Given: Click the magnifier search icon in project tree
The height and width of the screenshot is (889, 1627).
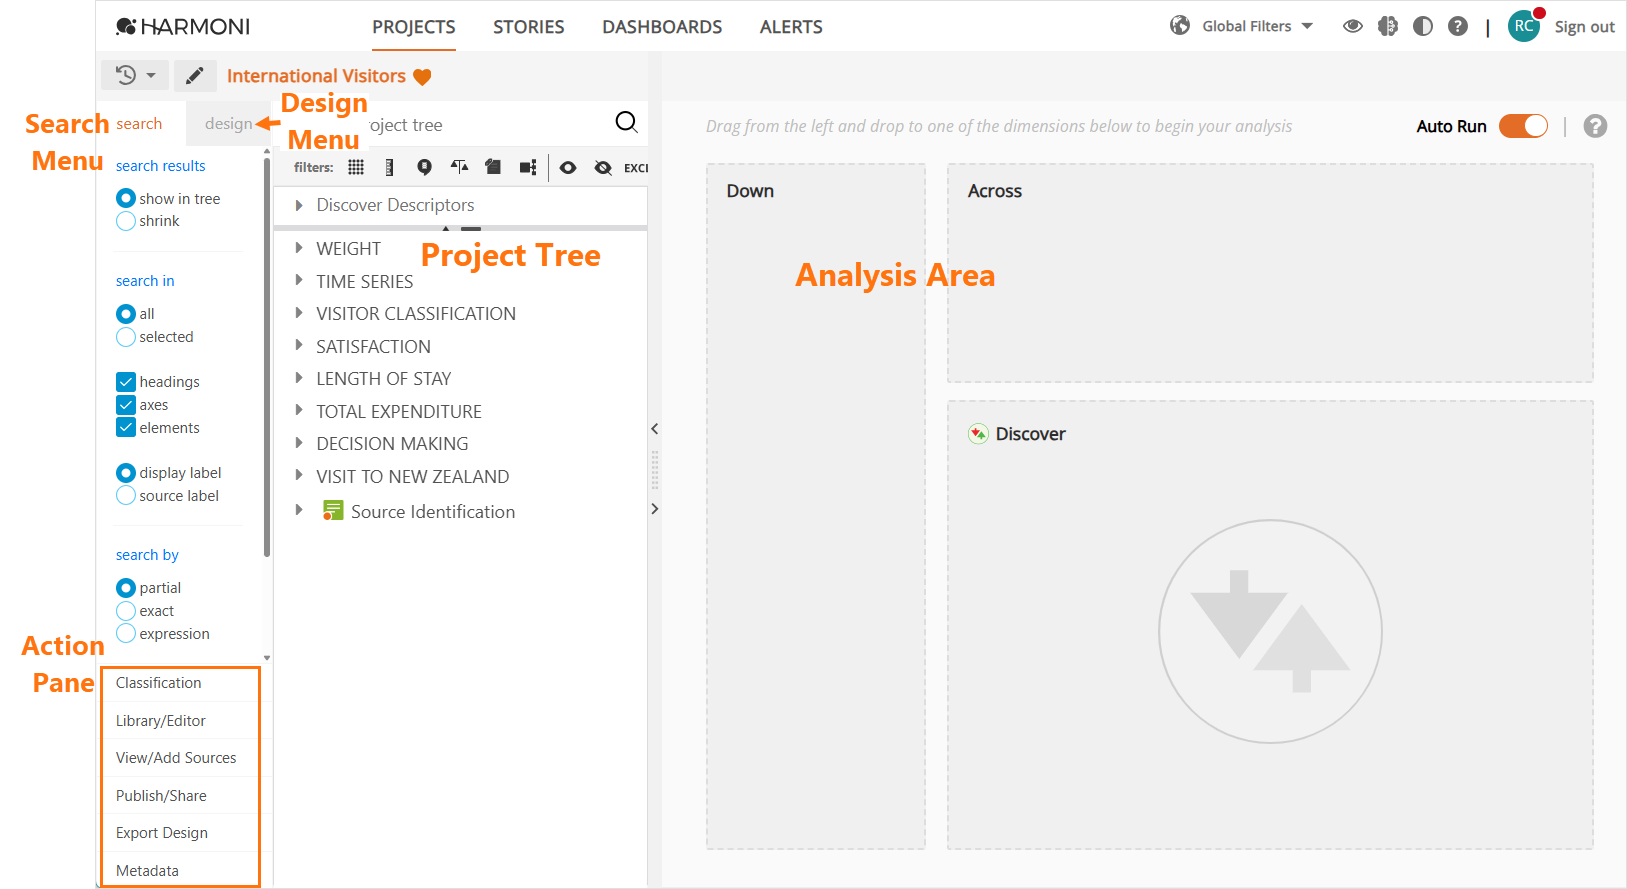Looking at the screenshot, I should coord(626,122).
